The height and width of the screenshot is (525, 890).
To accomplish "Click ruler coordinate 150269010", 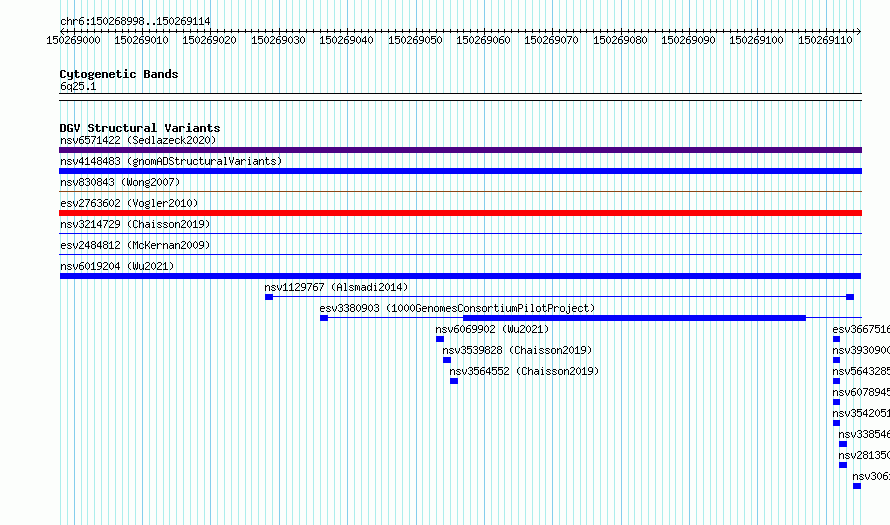I will click(x=141, y=40).
